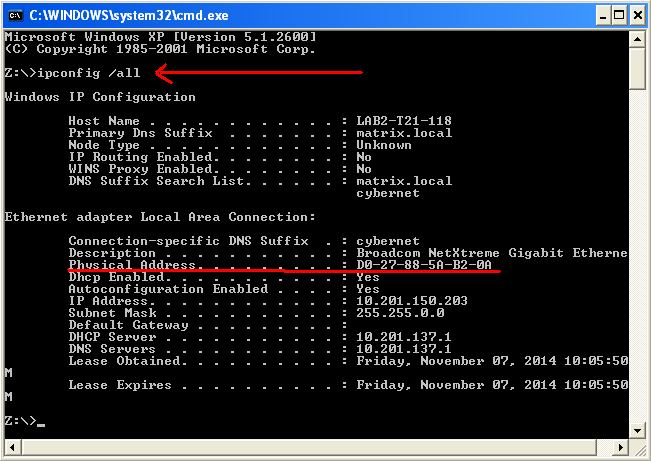Minimize the cmd.exe window
Image resolution: width=651 pixels, height=461 pixels.
[x=602, y=16]
